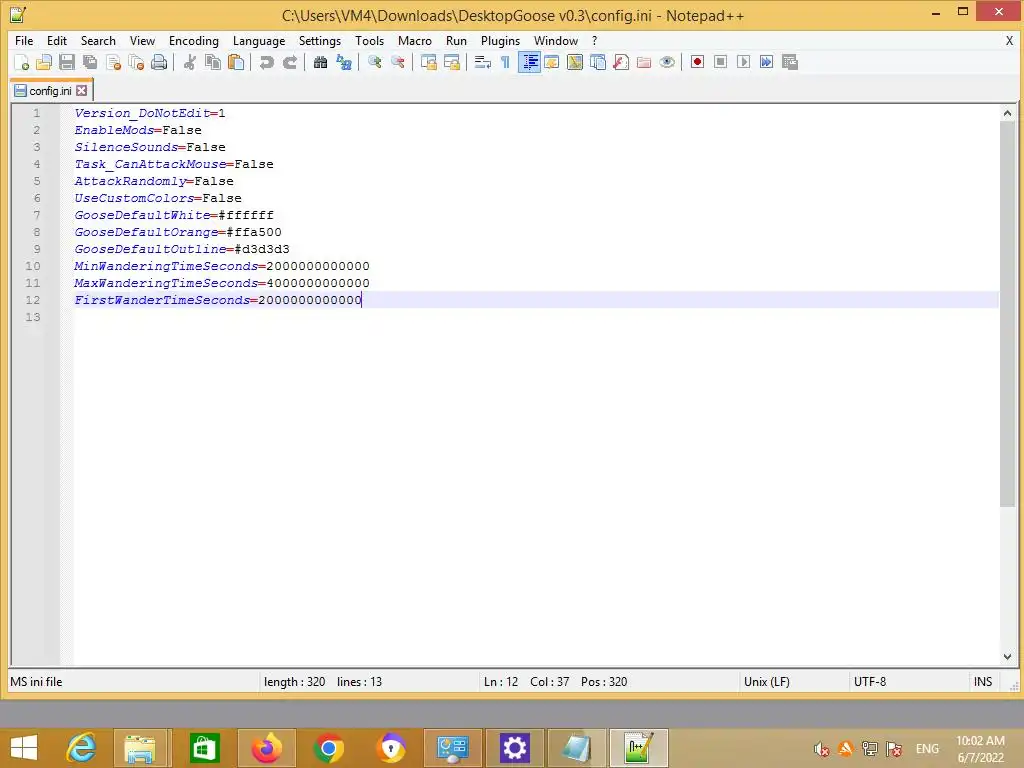Click the Open file toolbar icon
The image size is (1024, 768).
coord(44,62)
